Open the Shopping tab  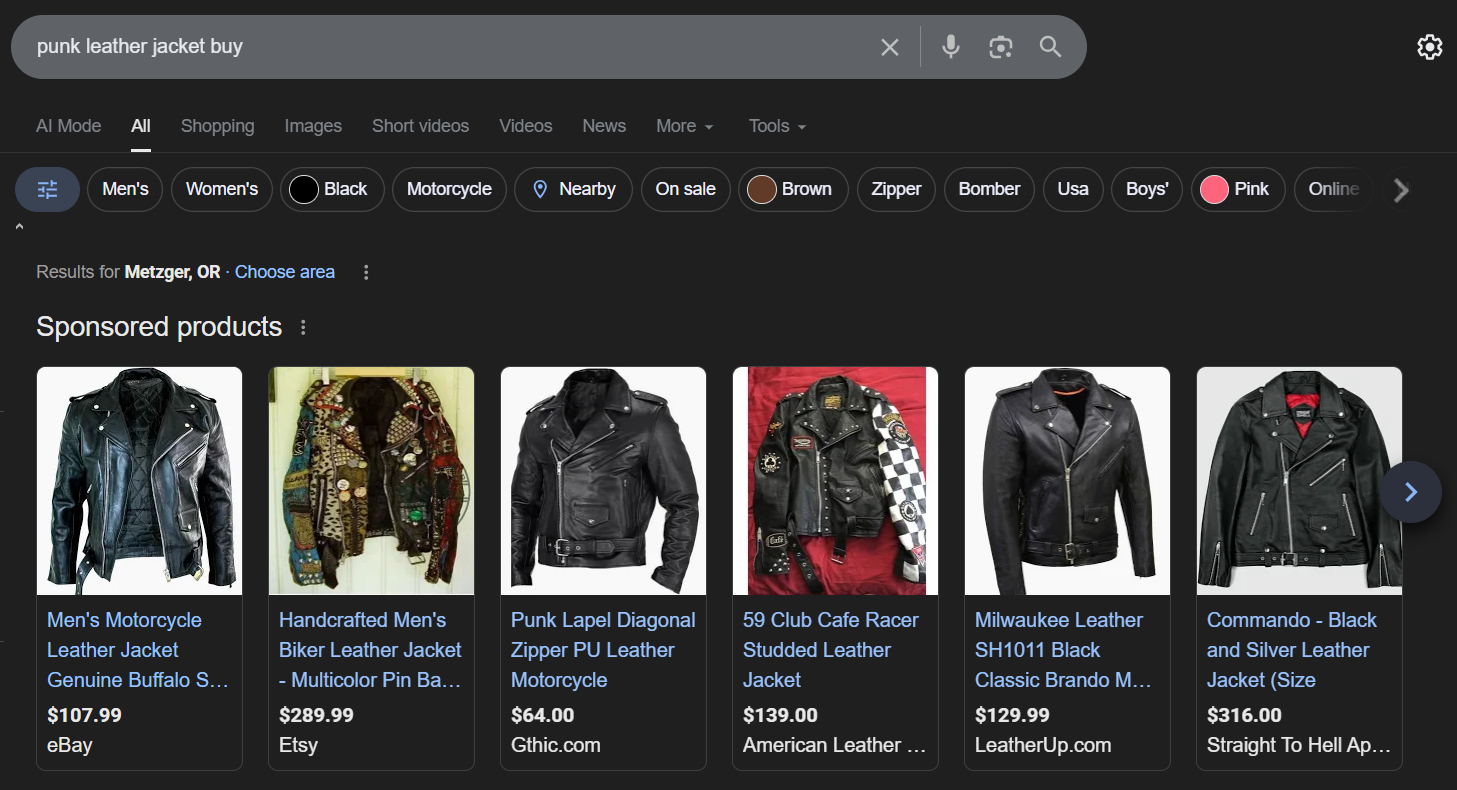[x=218, y=126]
